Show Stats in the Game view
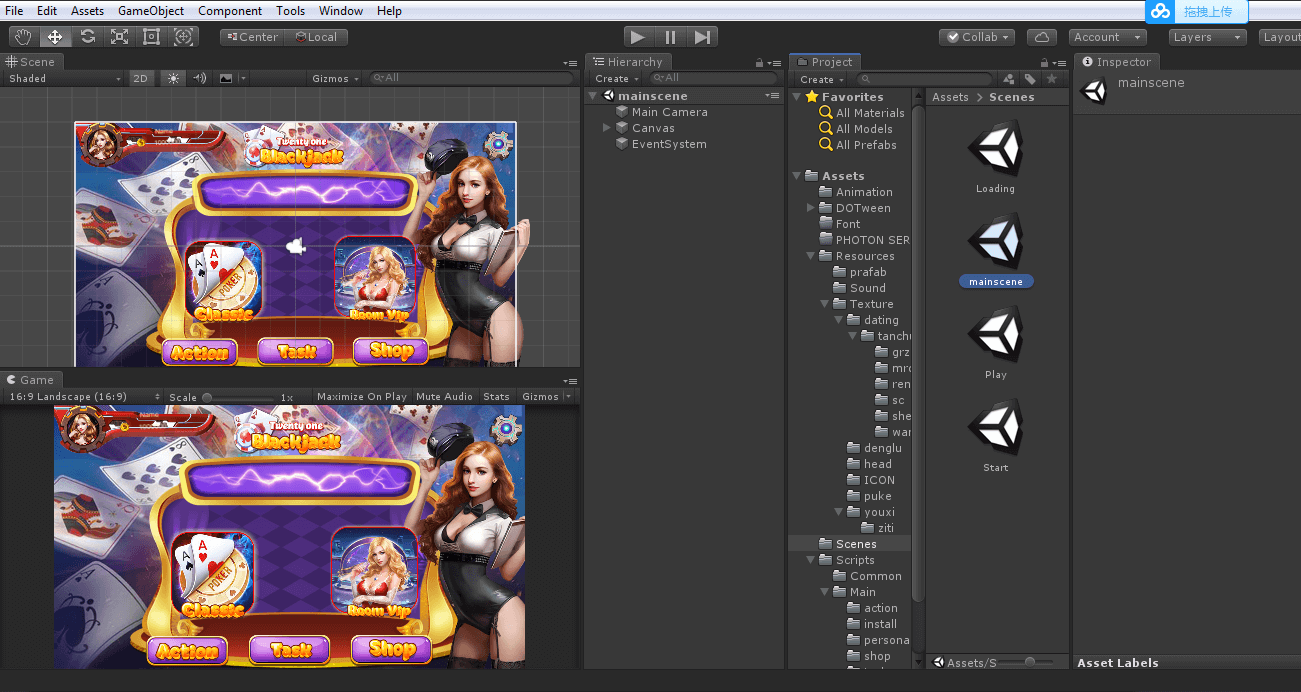Viewport: 1301px width, 692px height. [x=497, y=397]
